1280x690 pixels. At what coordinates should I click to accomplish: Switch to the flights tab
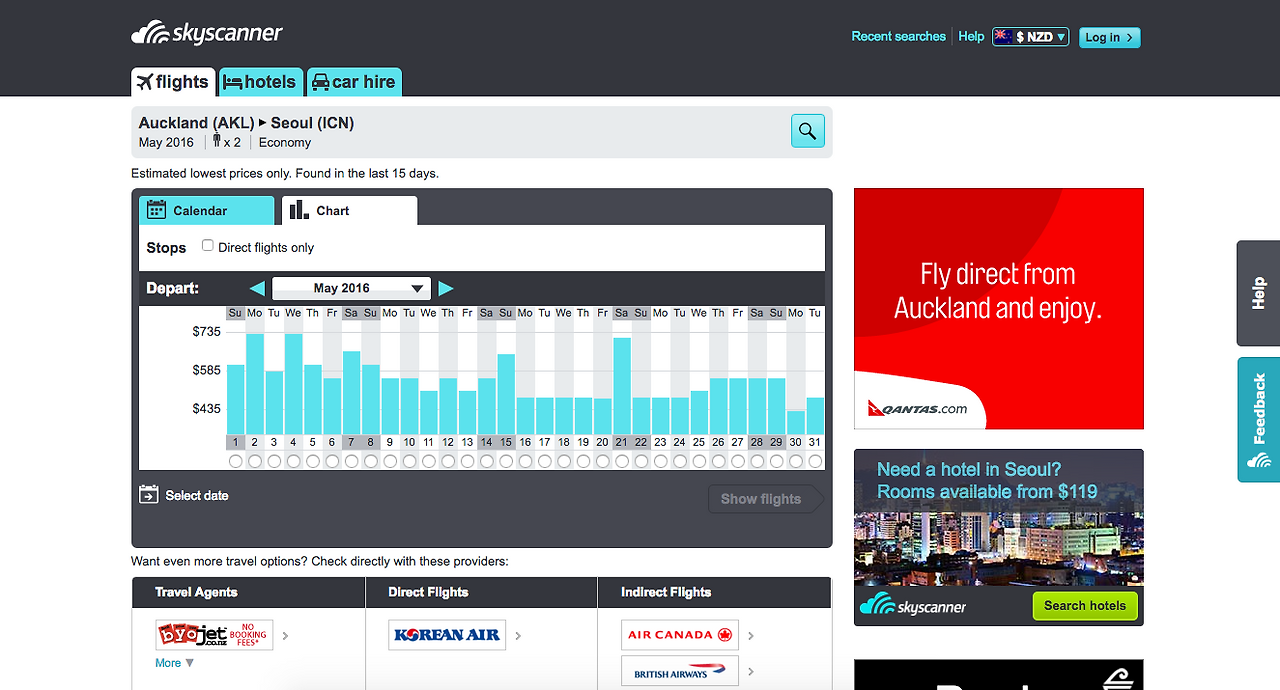[173, 81]
